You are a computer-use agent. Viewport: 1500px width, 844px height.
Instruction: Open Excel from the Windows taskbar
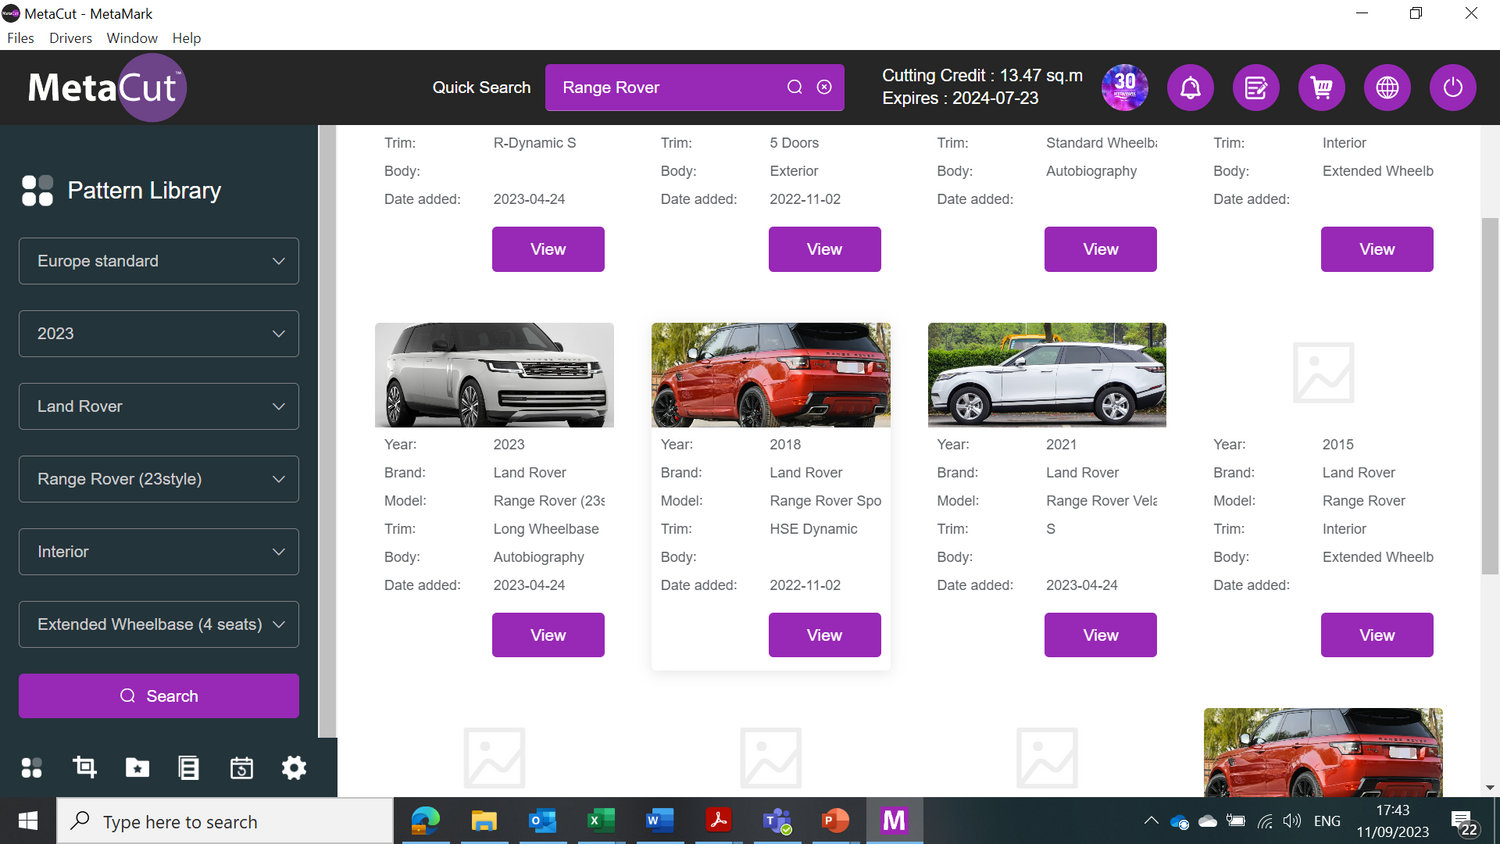(x=599, y=821)
